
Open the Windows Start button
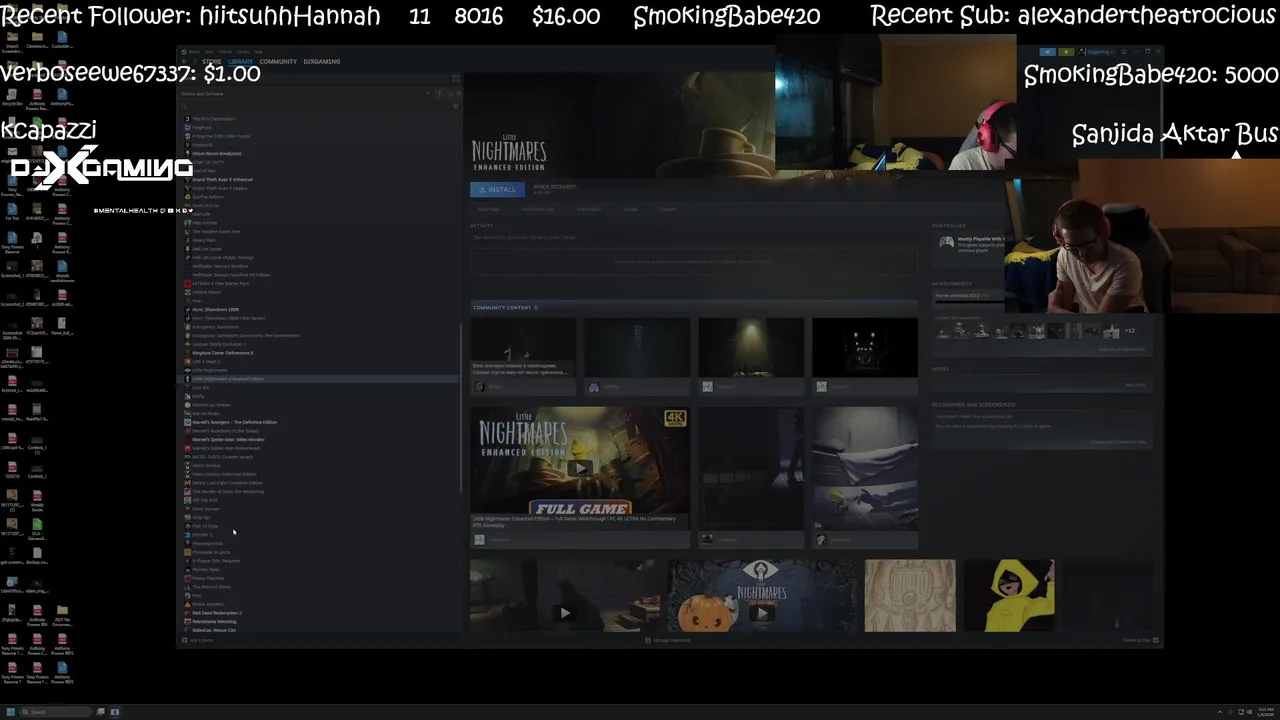click(11, 712)
